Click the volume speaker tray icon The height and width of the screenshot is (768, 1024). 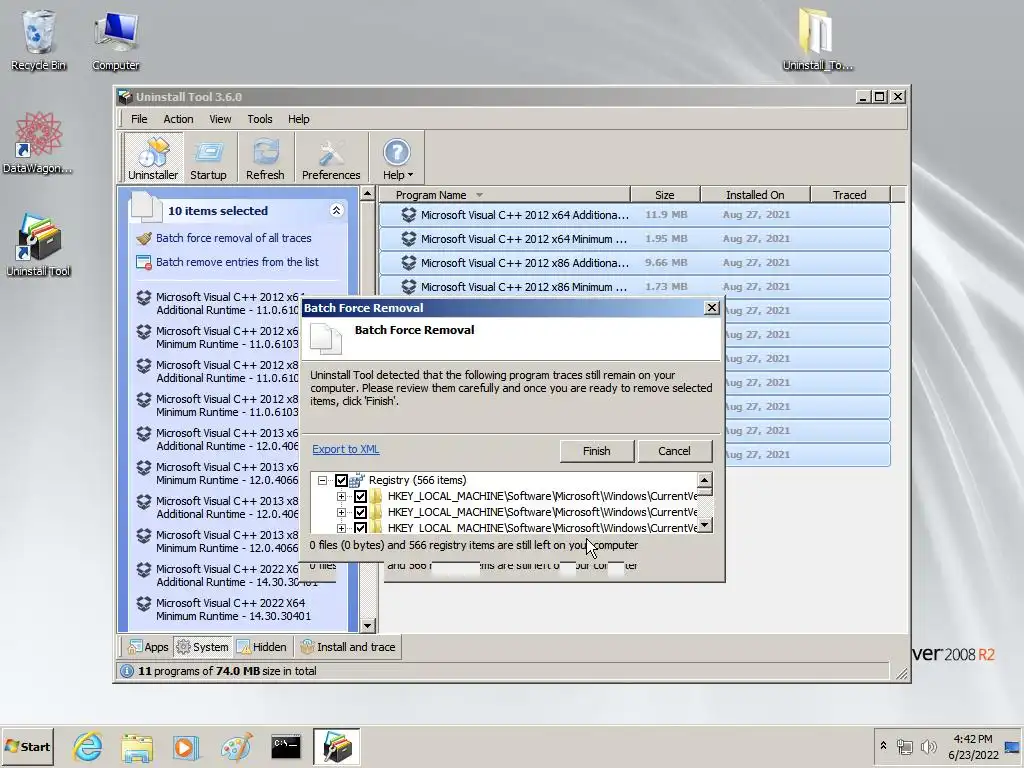928,746
